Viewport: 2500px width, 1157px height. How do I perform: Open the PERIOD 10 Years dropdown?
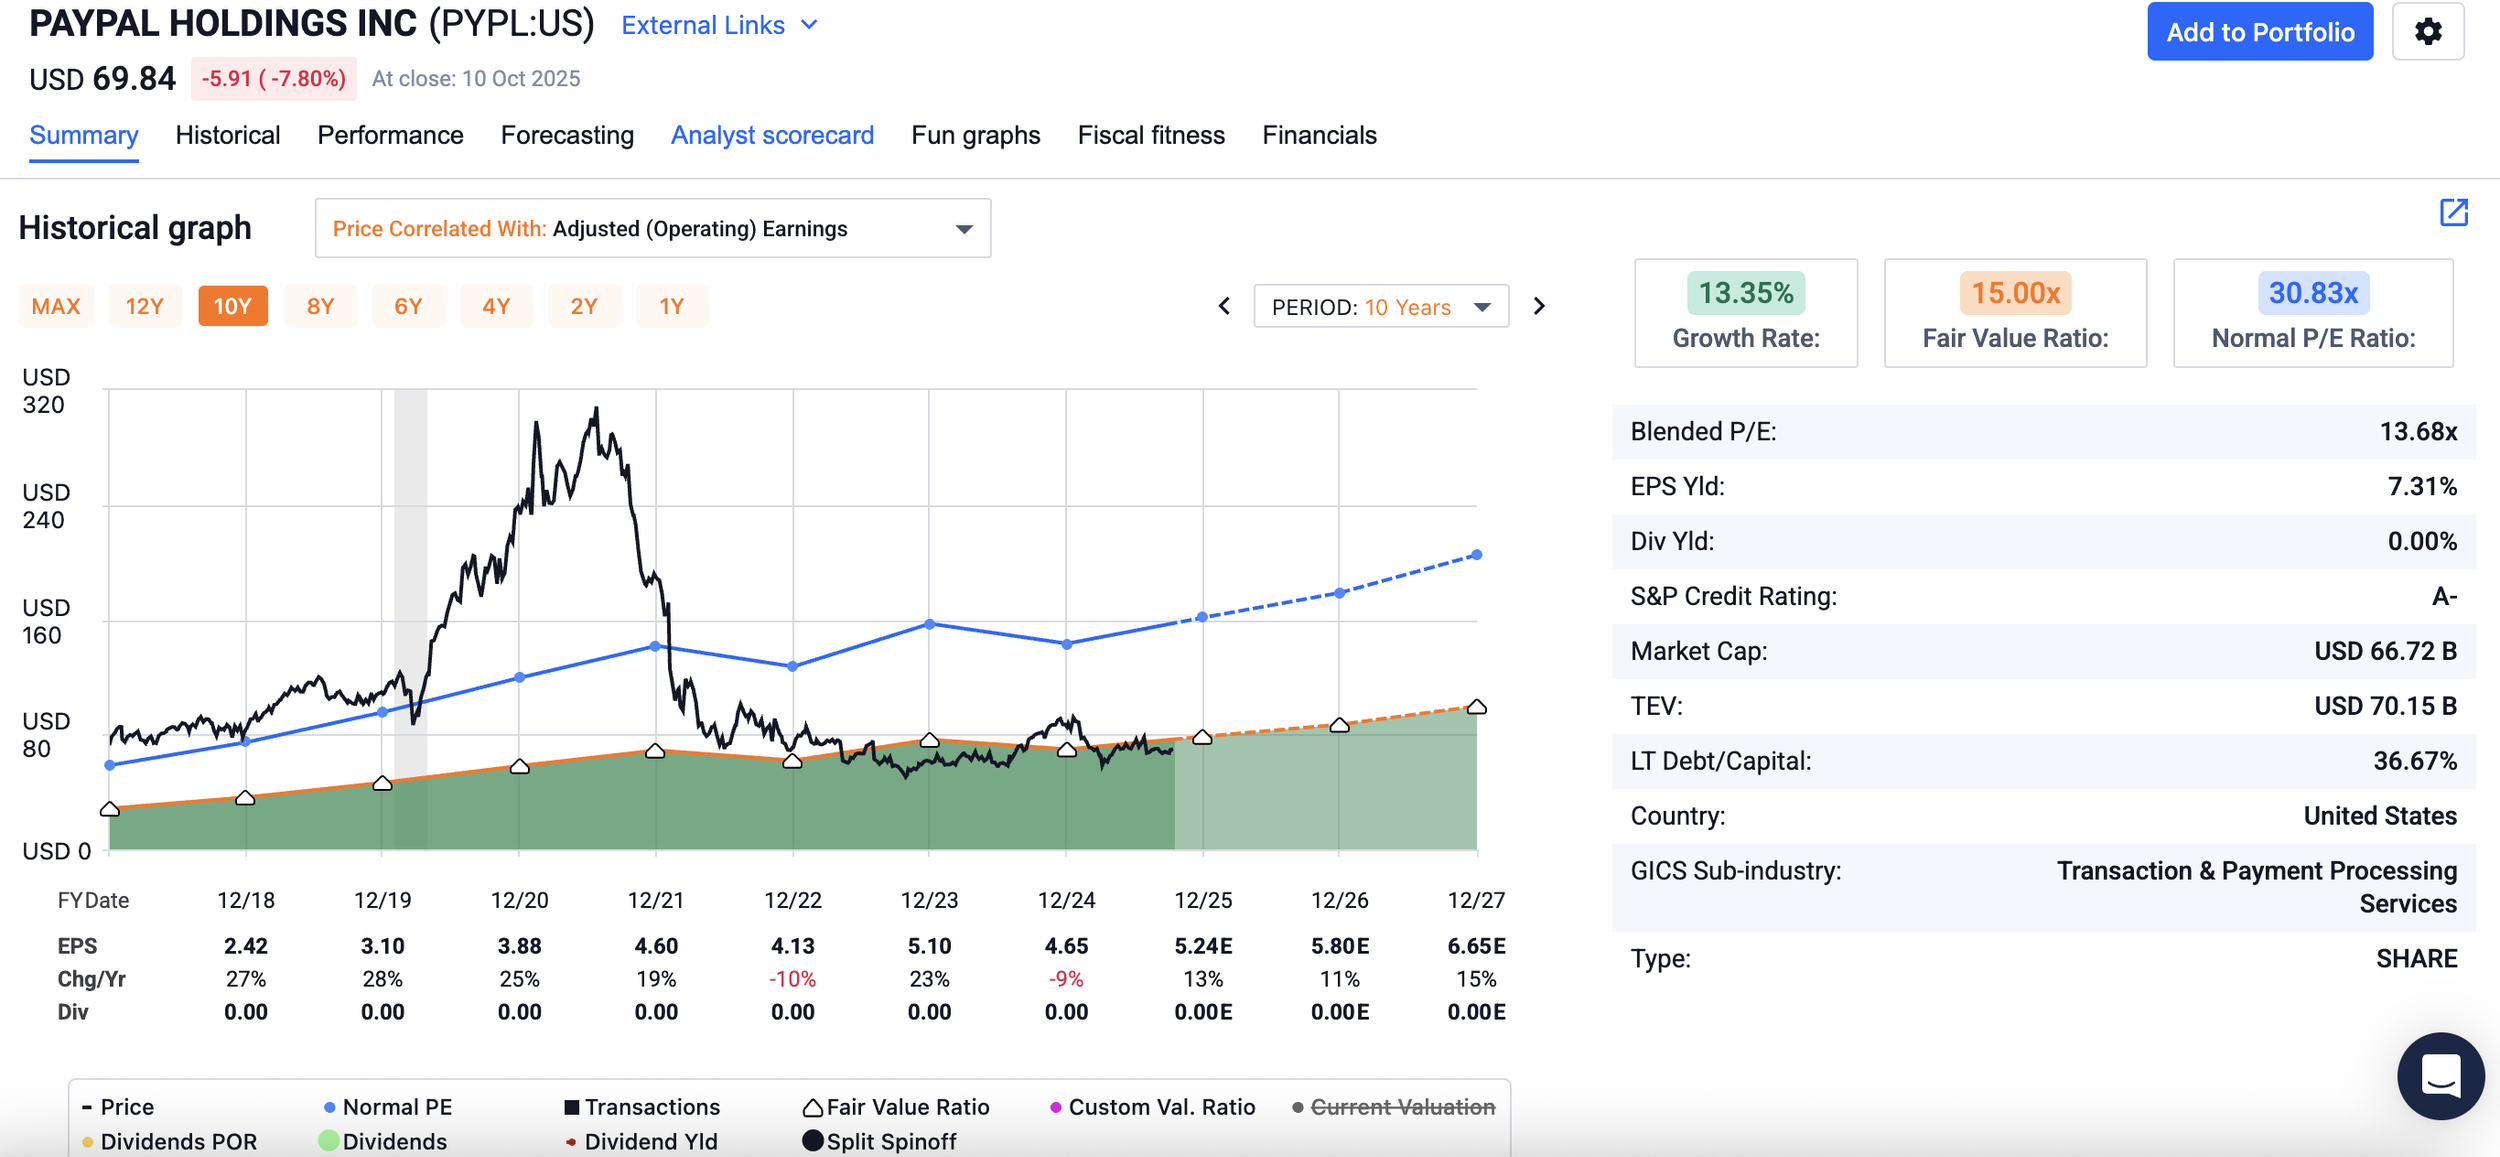pyautogui.click(x=1381, y=307)
